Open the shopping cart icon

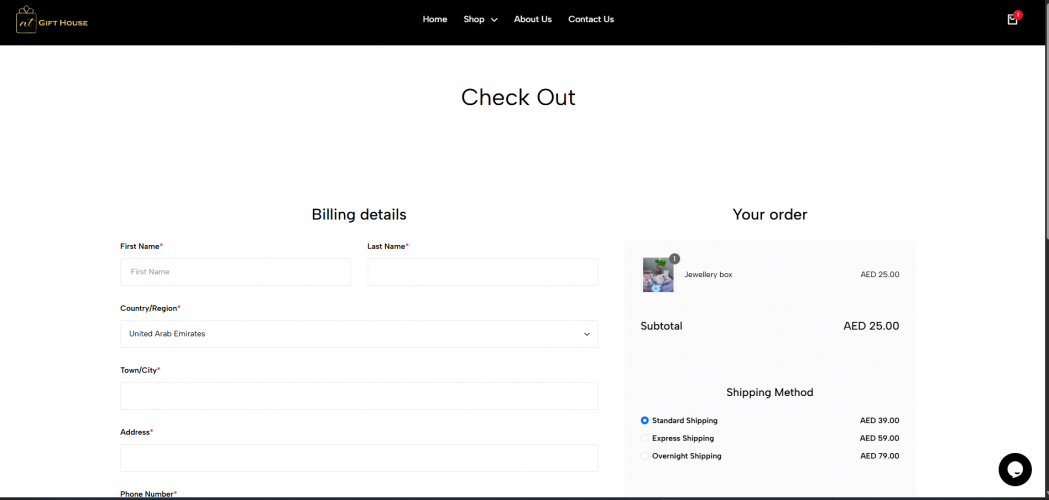1012,20
